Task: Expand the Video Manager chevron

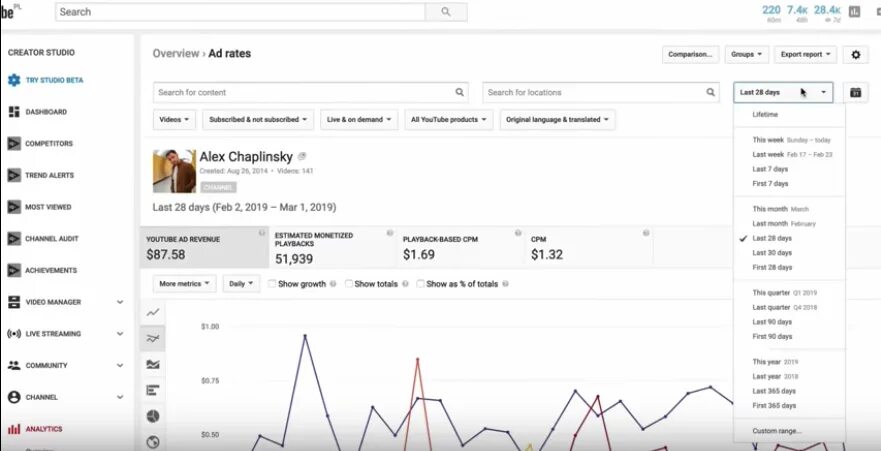Action: coord(120,302)
